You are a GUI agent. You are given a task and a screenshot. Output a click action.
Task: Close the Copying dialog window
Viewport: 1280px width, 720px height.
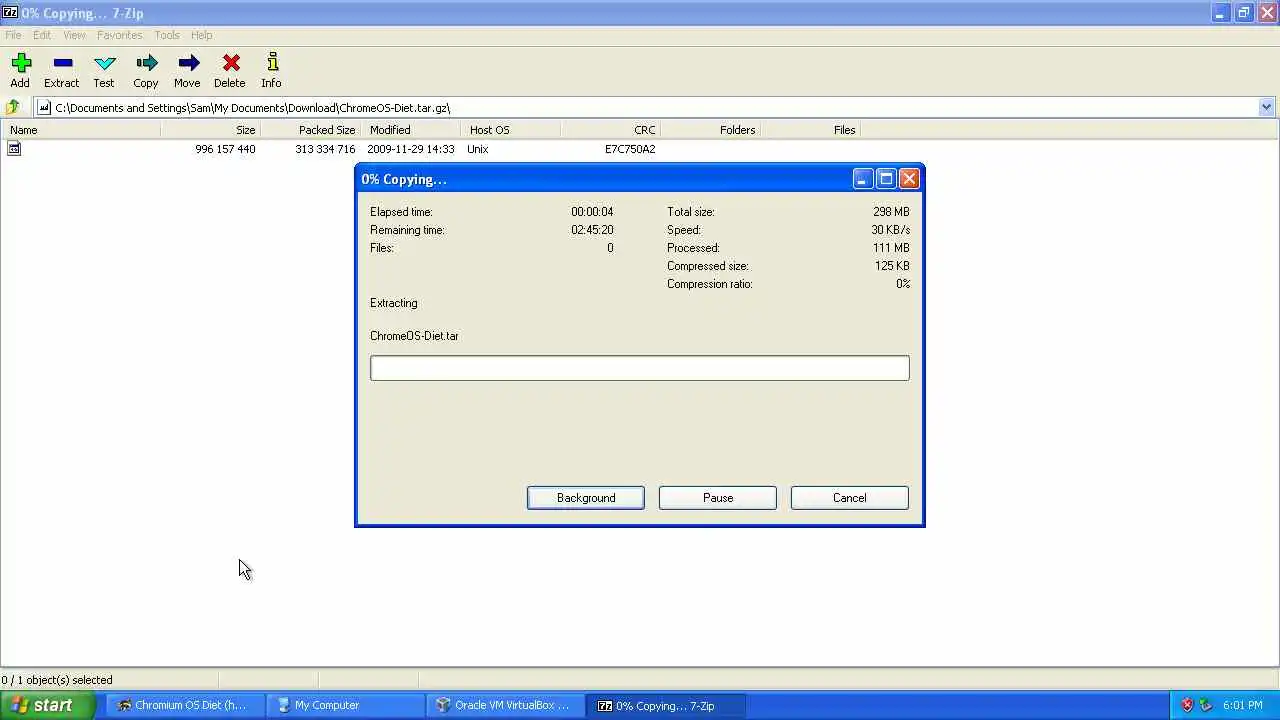(x=909, y=179)
